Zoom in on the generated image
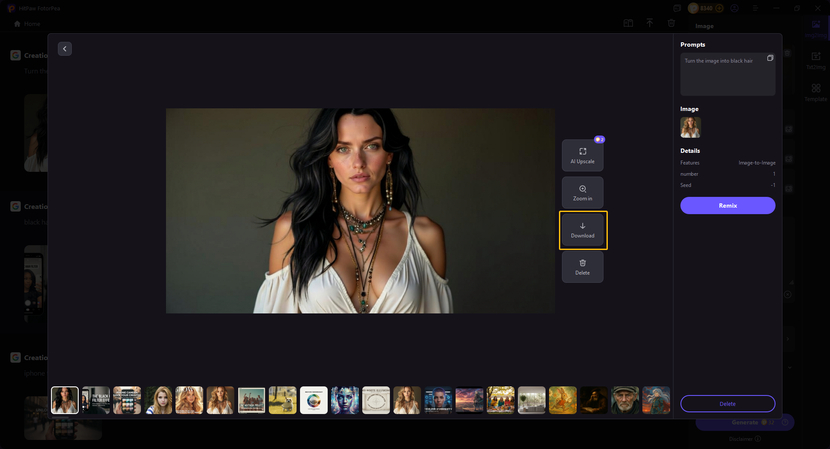This screenshot has height=449, width=830. [x=582, y=193]
